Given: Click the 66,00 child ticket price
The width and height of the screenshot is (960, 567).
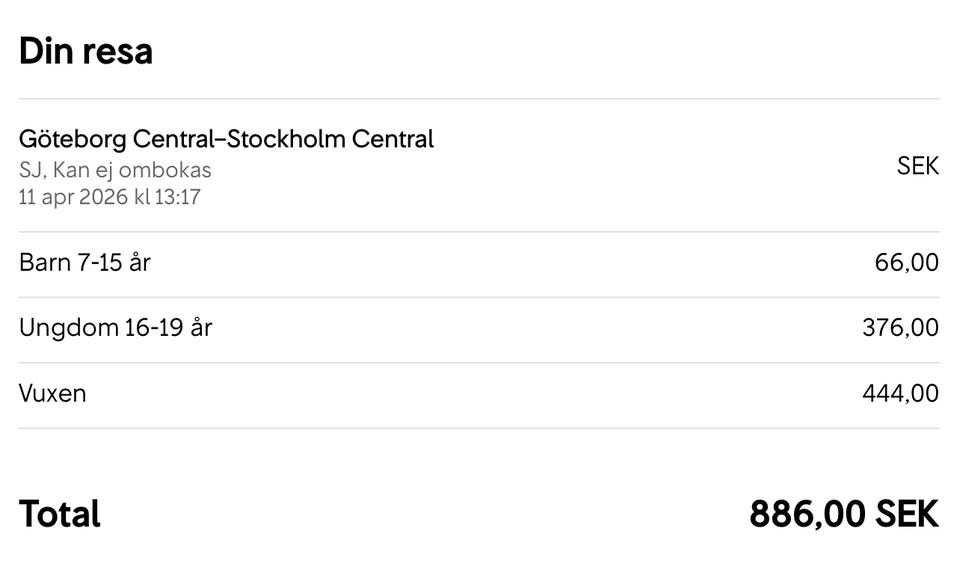Looking at the screenshot, I should [x=906, y=263].
